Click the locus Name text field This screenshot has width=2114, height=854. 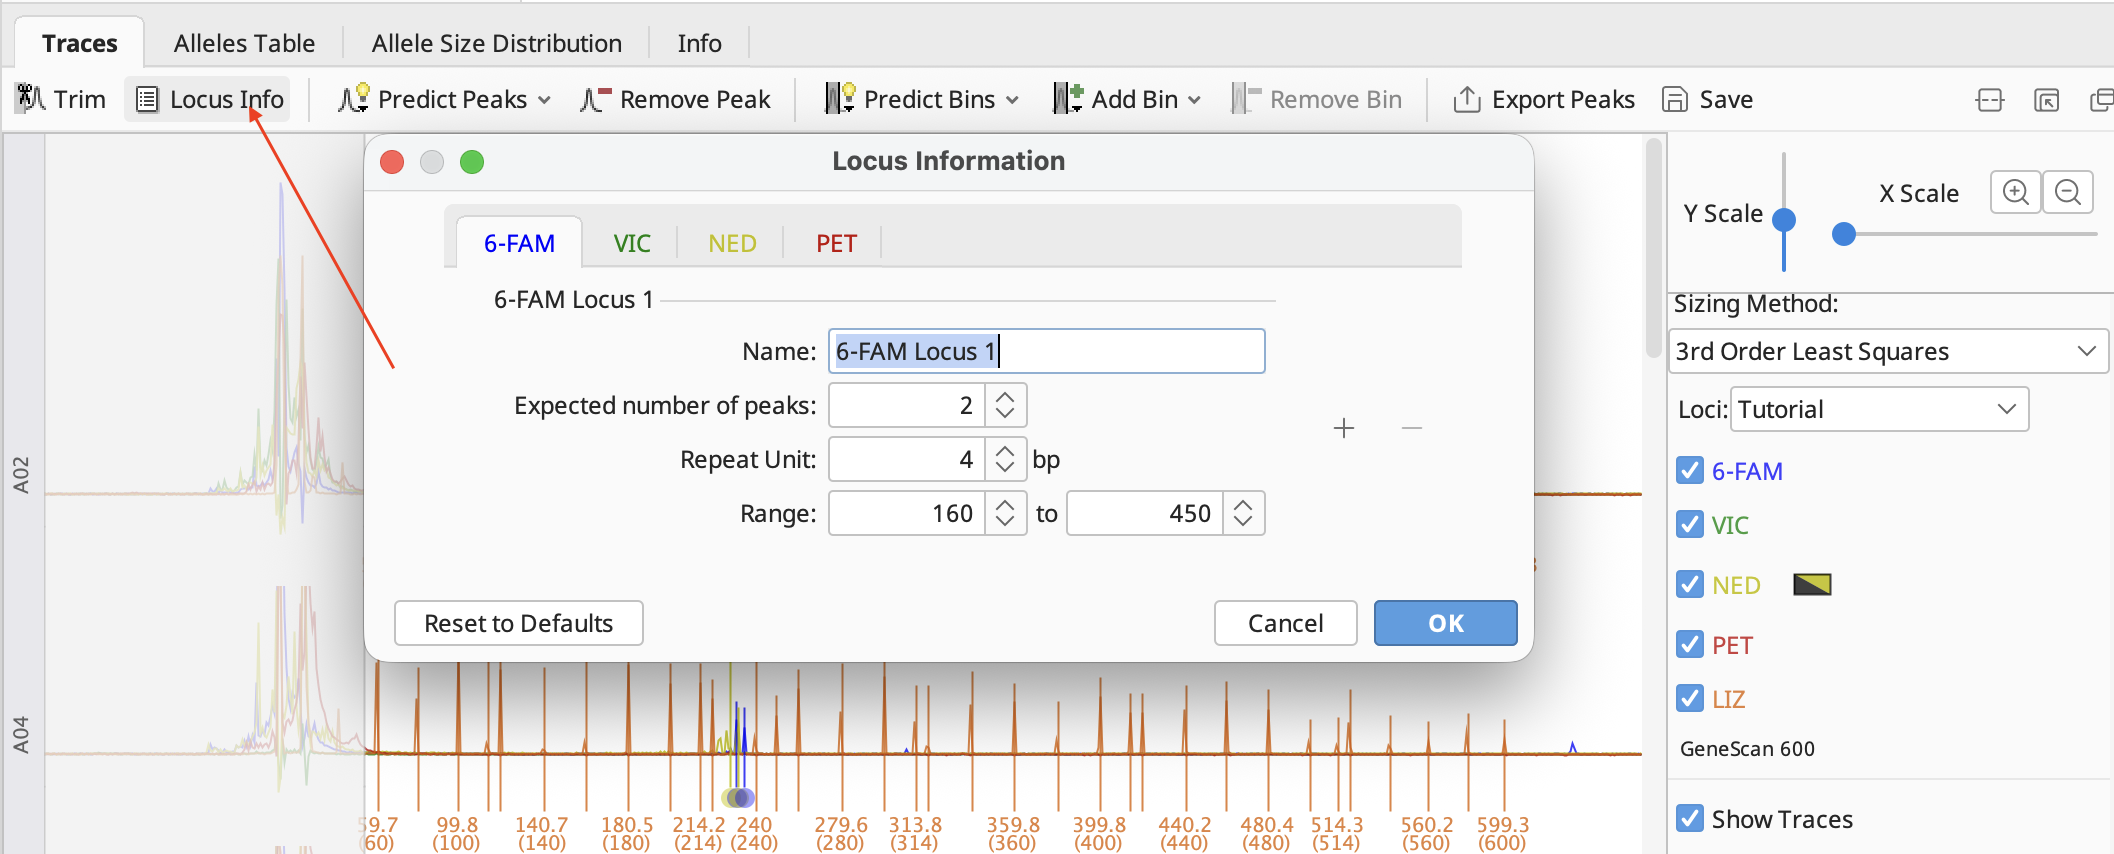click(1046, 351)
